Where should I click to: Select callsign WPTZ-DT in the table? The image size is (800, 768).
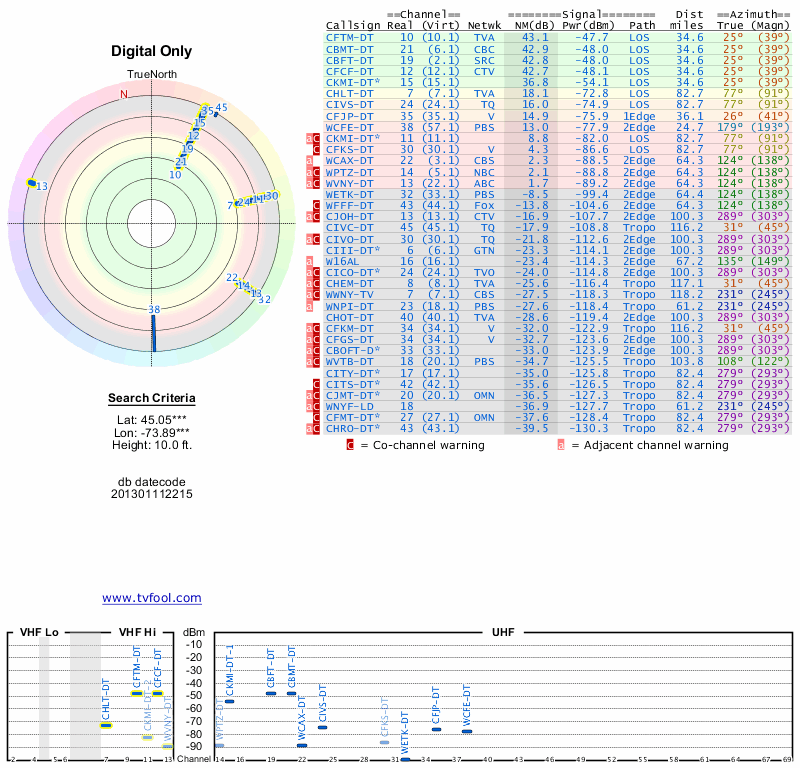pyautogui.click(x=349, y=172)
